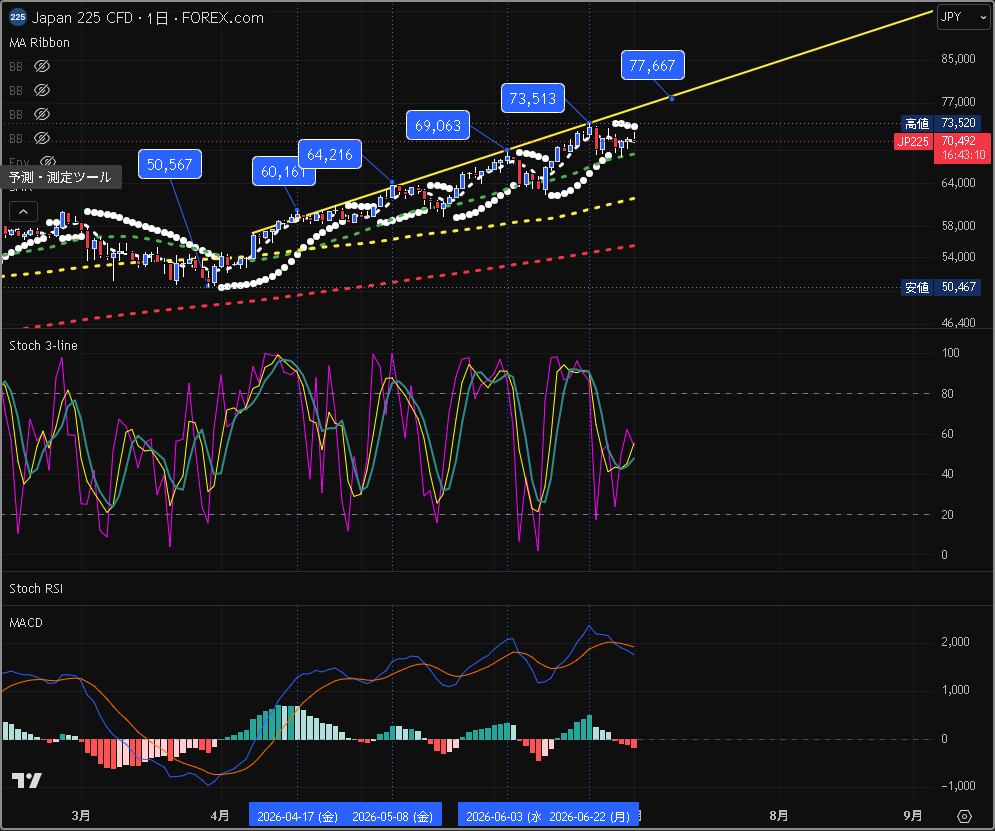Open the JPY currency dropdown
The width and height of the screenshot is (995, 831).
coord(963,17)
